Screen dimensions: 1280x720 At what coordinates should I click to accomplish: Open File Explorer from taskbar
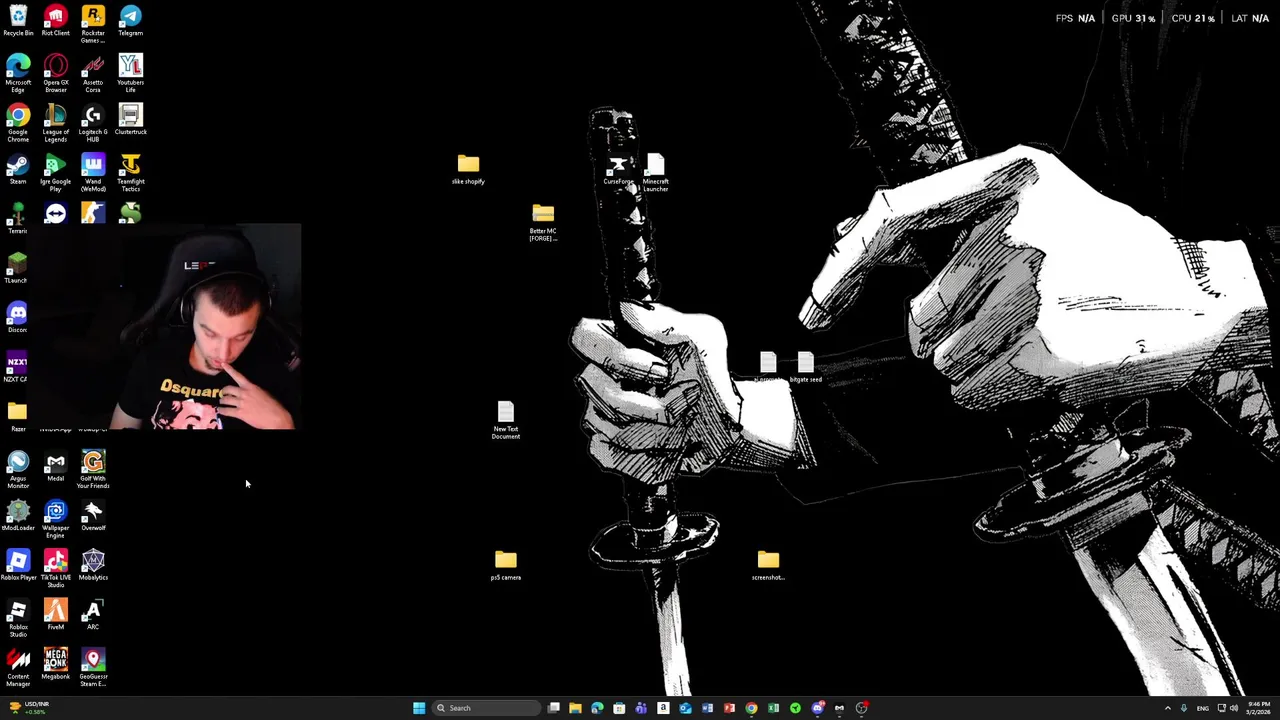pos(575,708)
